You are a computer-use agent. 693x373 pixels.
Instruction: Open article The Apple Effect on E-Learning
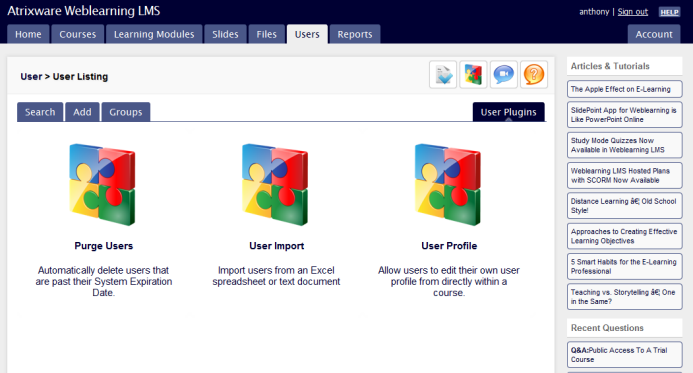click(x=624, y=89)
